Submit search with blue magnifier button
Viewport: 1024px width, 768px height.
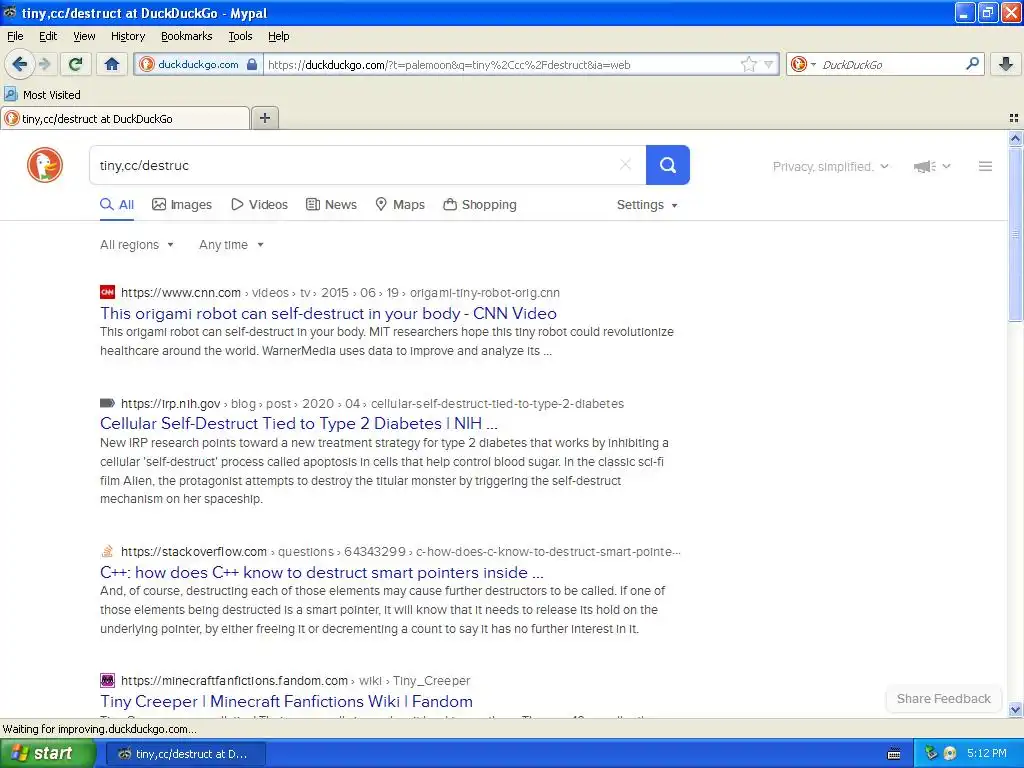click(667, 165)
